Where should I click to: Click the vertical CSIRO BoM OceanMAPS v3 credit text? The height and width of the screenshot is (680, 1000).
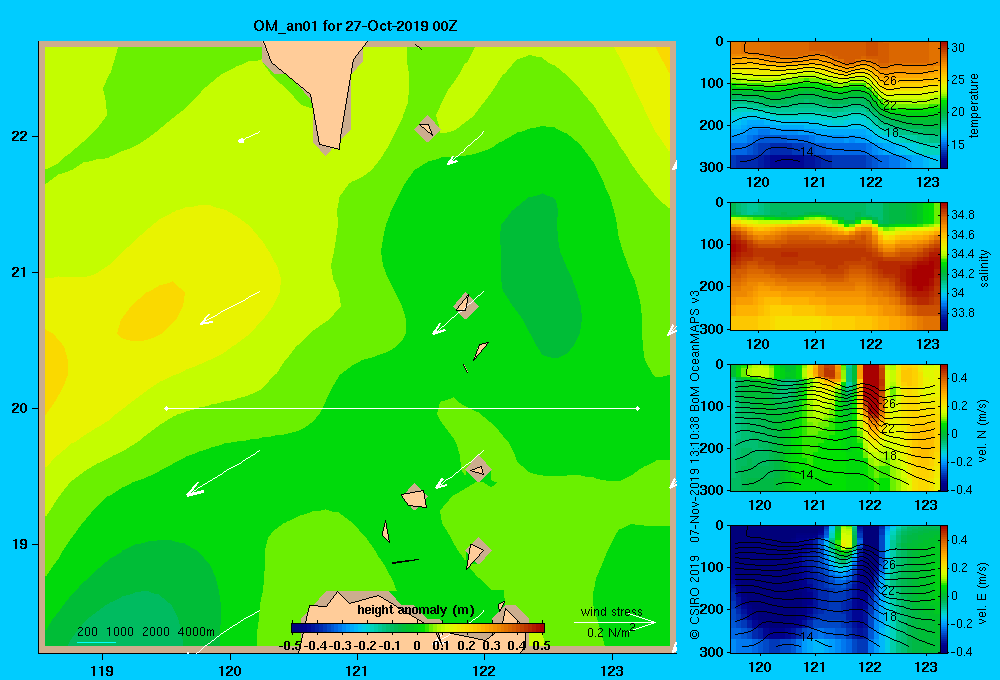click(695, 464)
